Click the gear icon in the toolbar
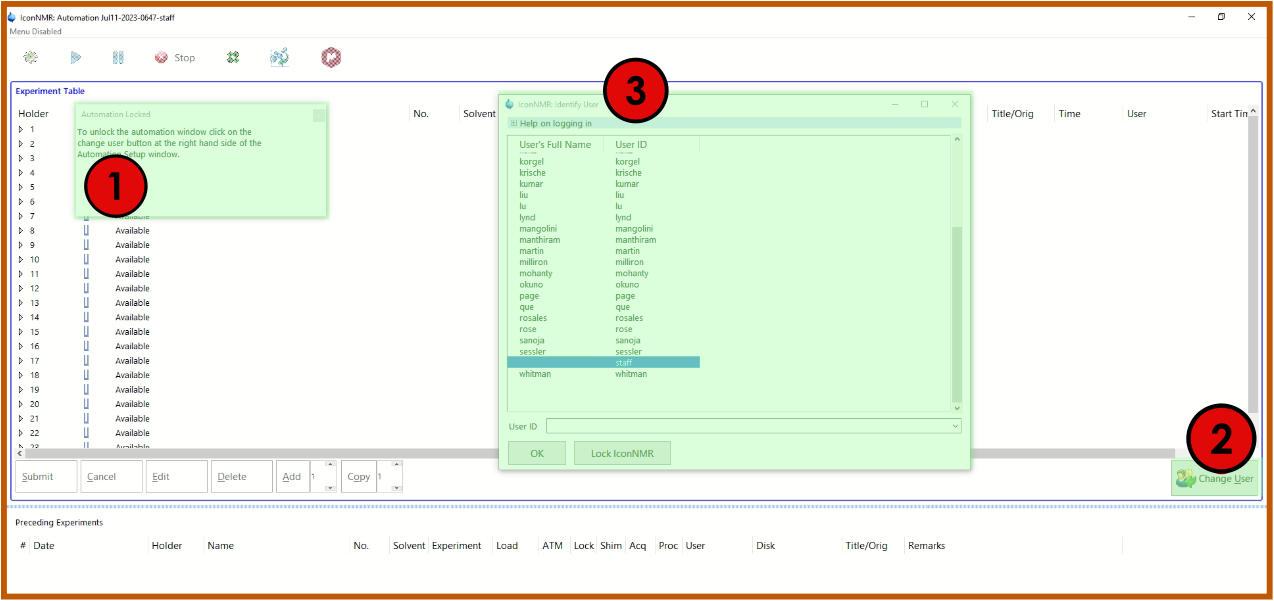The width and height of the screenshot is (1274, 601). click(x=31, y=58)
